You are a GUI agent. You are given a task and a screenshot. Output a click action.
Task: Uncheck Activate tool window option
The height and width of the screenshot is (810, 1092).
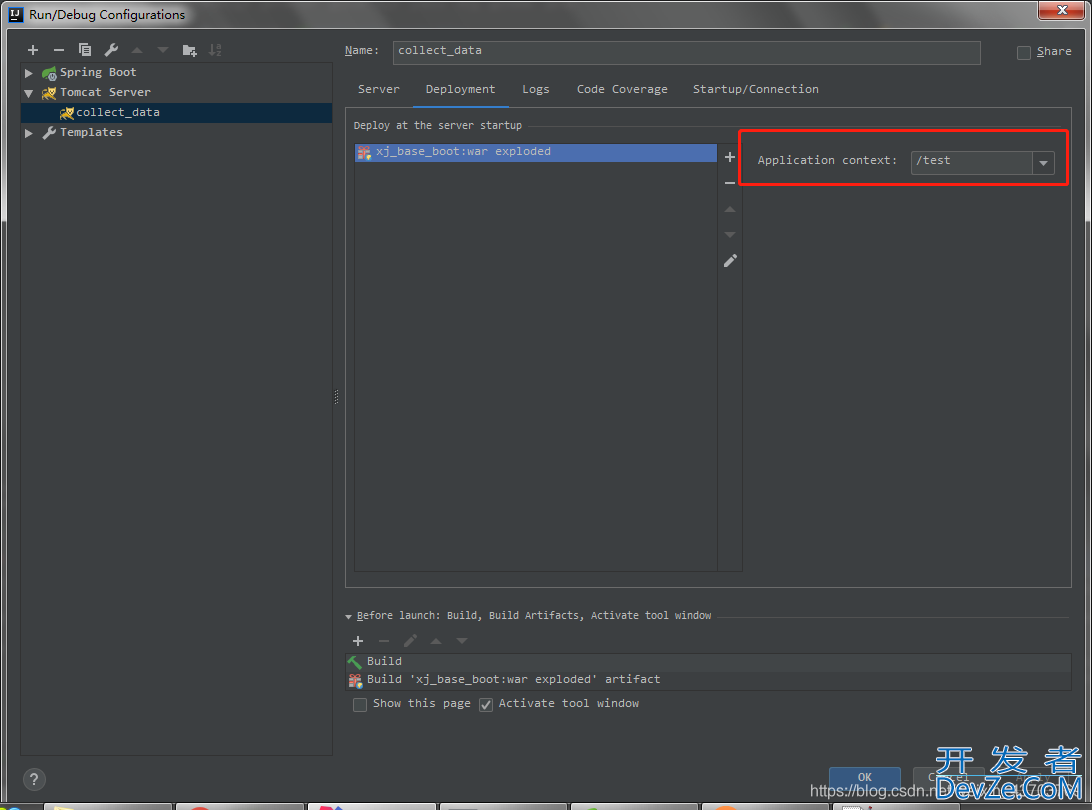click(x=486, y=705)
